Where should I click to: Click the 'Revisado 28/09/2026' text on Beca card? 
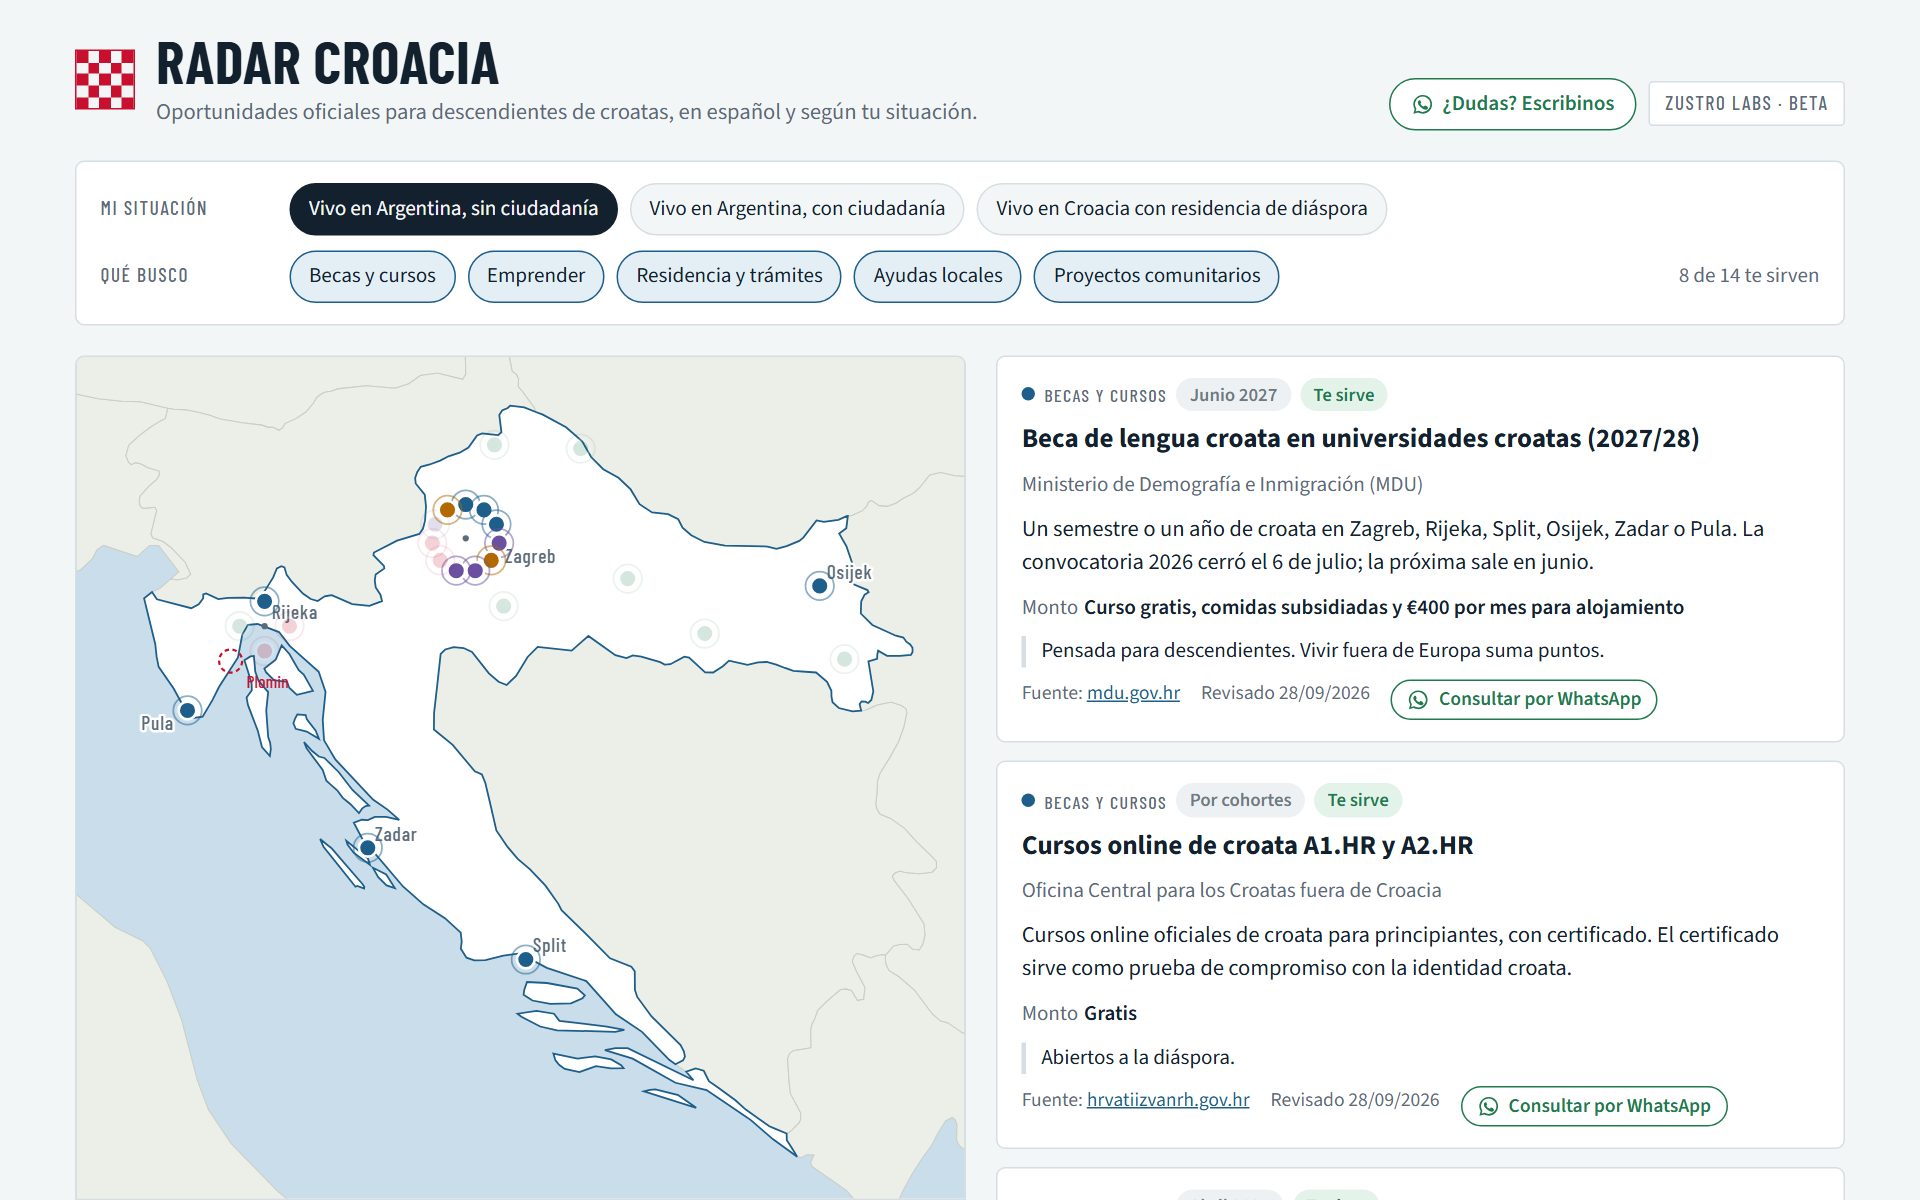point(1285,693)
